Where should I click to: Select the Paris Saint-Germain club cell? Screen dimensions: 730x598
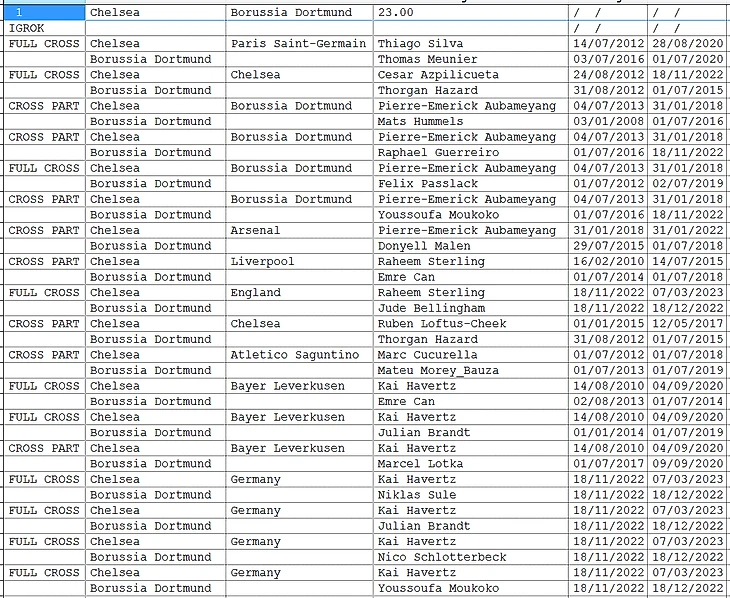(299, 44)
